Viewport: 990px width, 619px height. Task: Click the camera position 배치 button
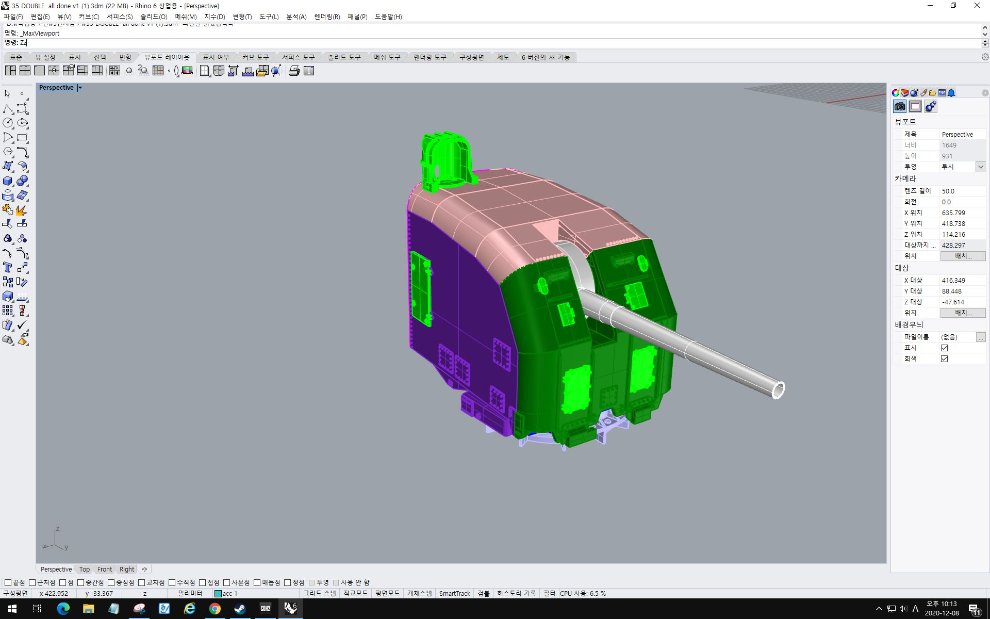[962, 256]
